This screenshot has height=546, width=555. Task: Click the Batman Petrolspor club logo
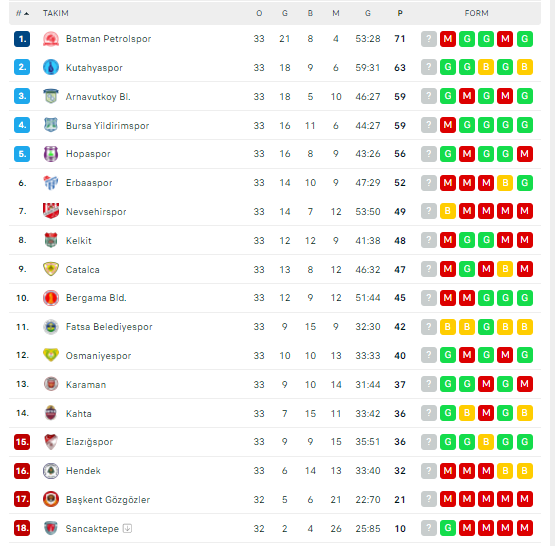click(51, 39)
